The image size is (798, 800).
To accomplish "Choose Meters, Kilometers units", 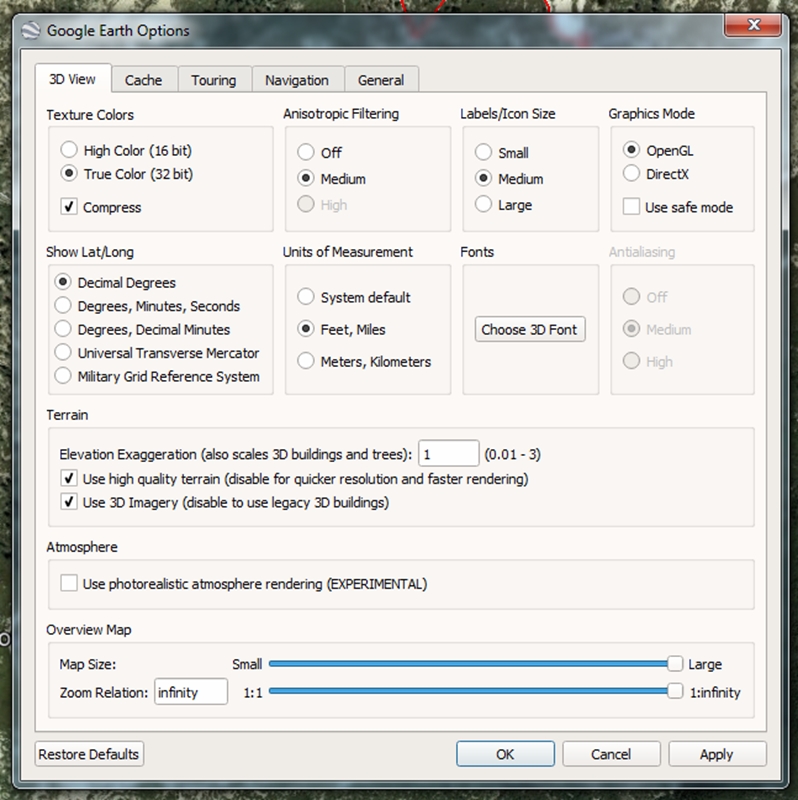I will pos(306,361).
